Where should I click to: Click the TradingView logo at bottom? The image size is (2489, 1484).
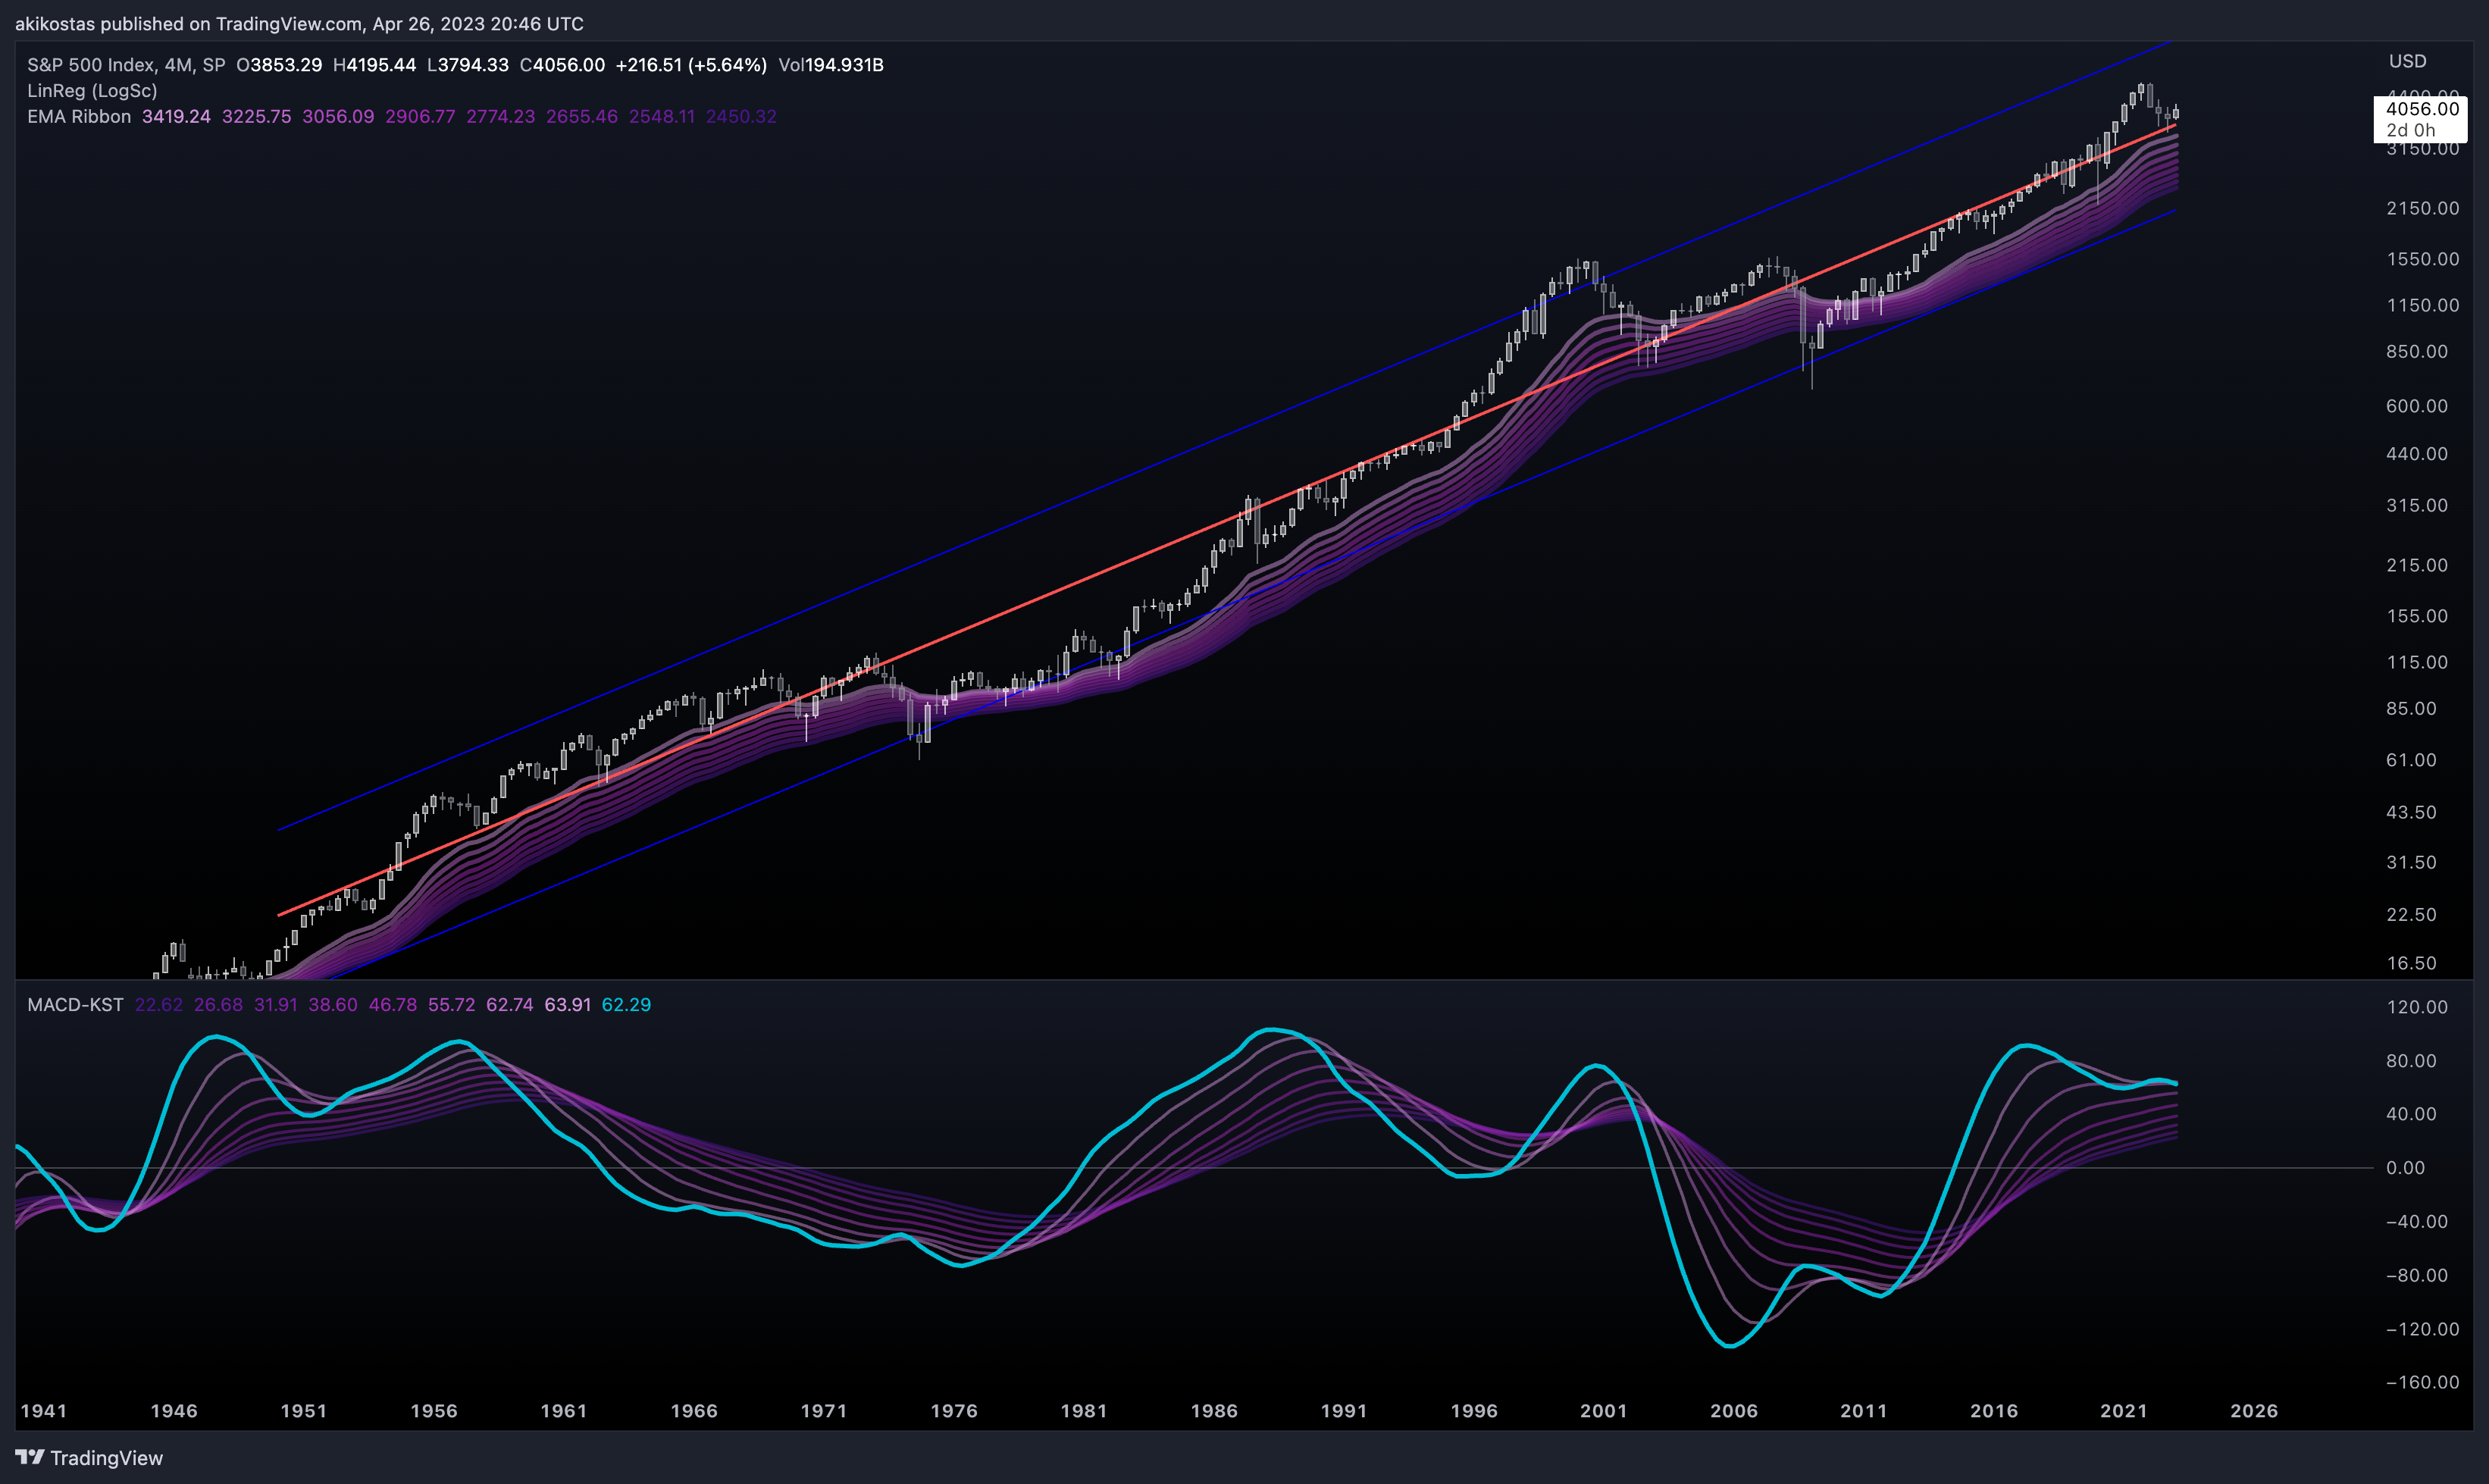(x=89, y=1457)
